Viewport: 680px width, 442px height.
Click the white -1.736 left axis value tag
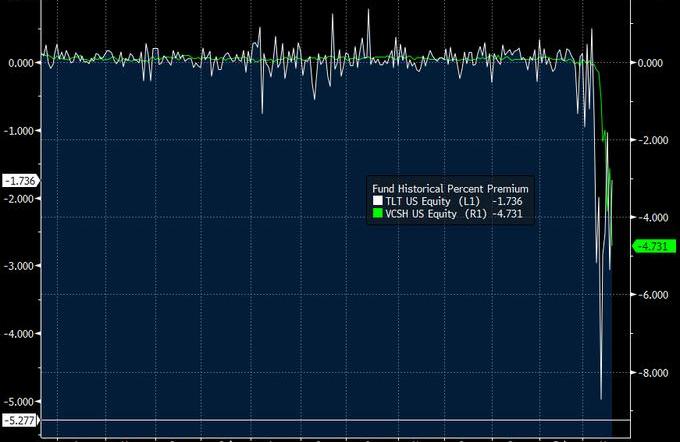point(20,181)
